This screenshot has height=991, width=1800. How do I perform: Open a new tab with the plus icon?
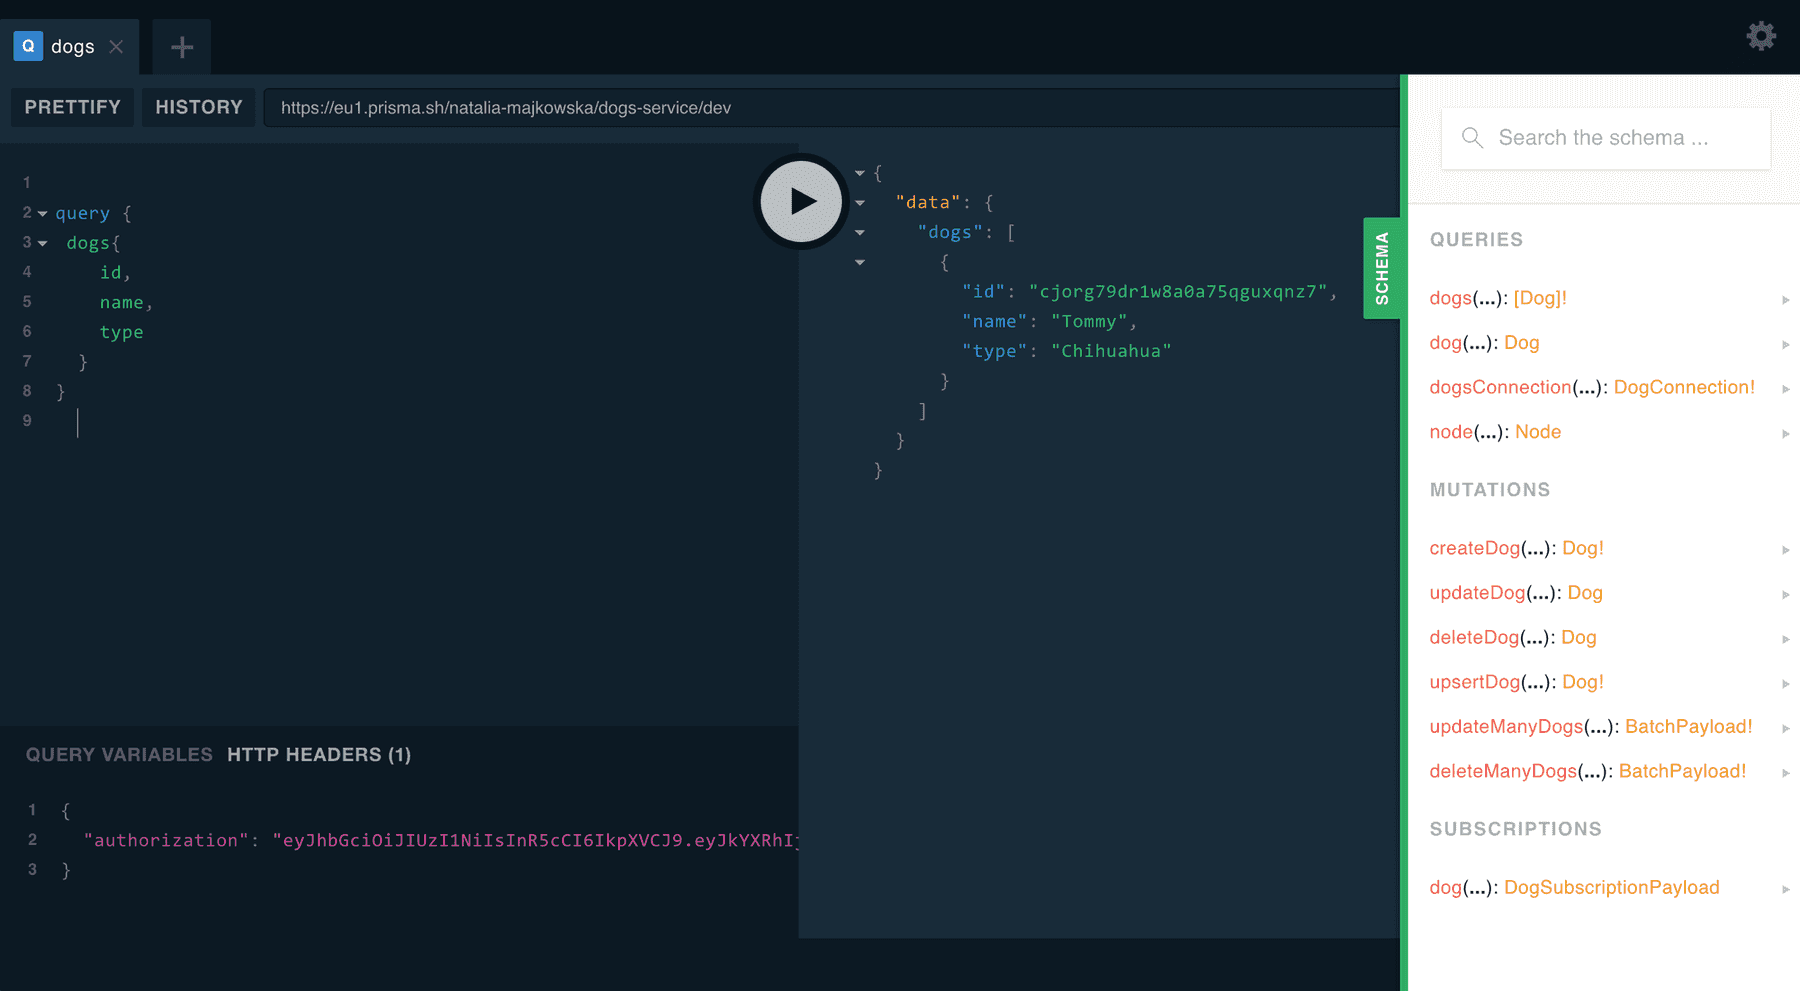pyautogui.click(x=181, y=46)
